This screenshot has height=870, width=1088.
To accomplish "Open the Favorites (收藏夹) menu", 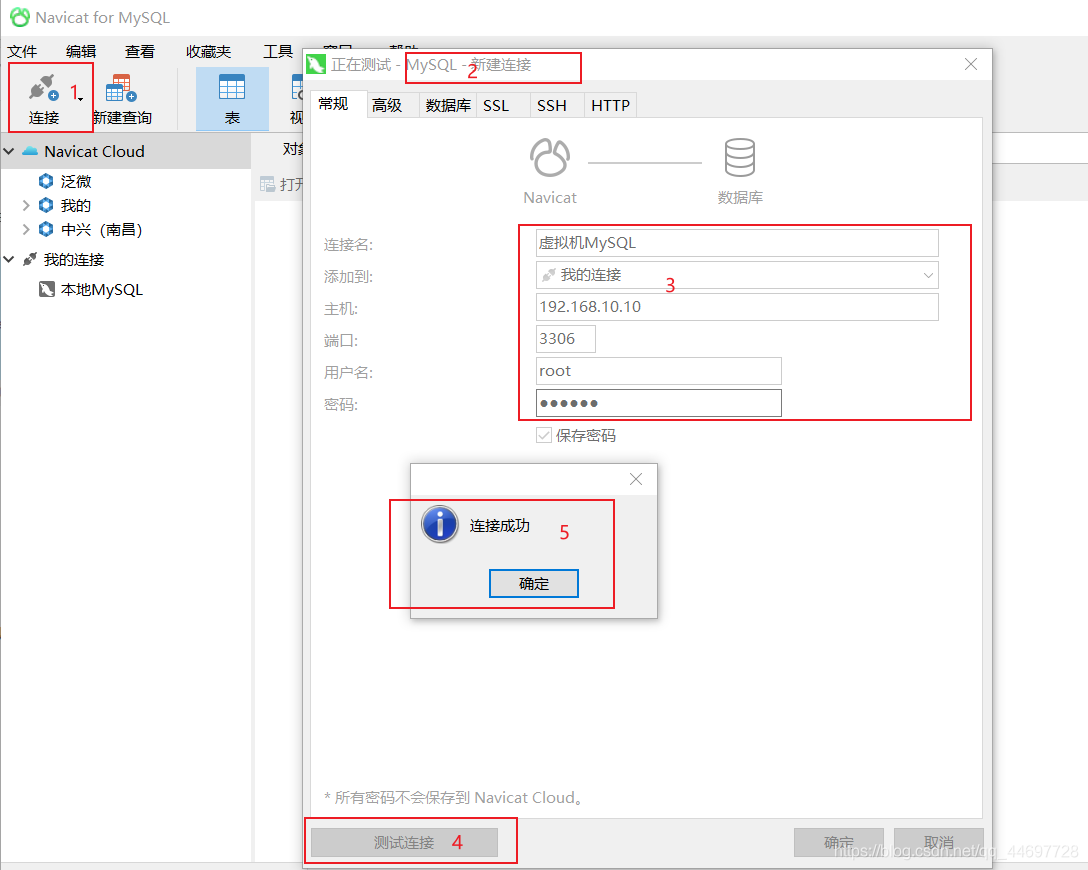I will pos(208,51).
